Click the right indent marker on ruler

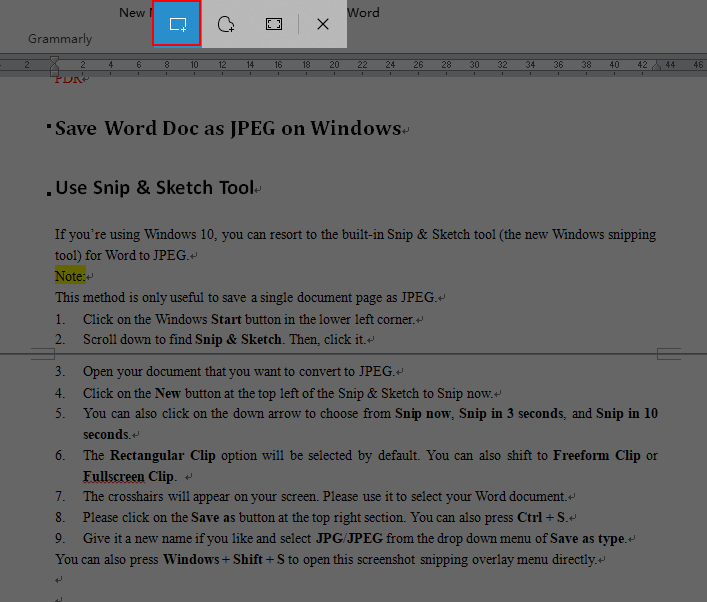pos(656,66)
